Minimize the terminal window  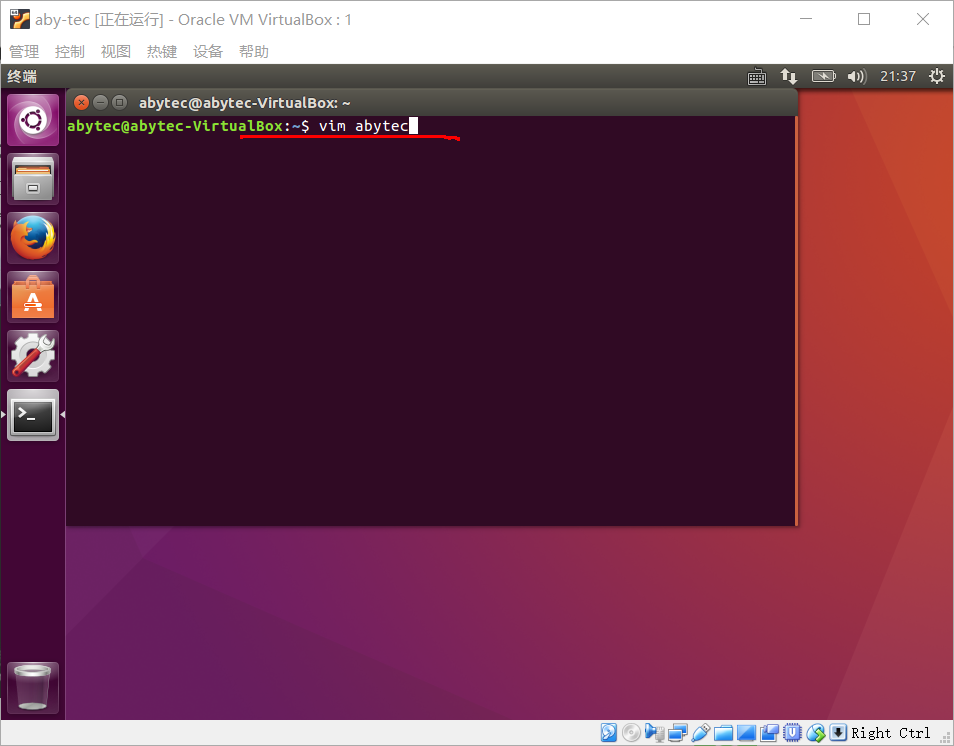101,102
